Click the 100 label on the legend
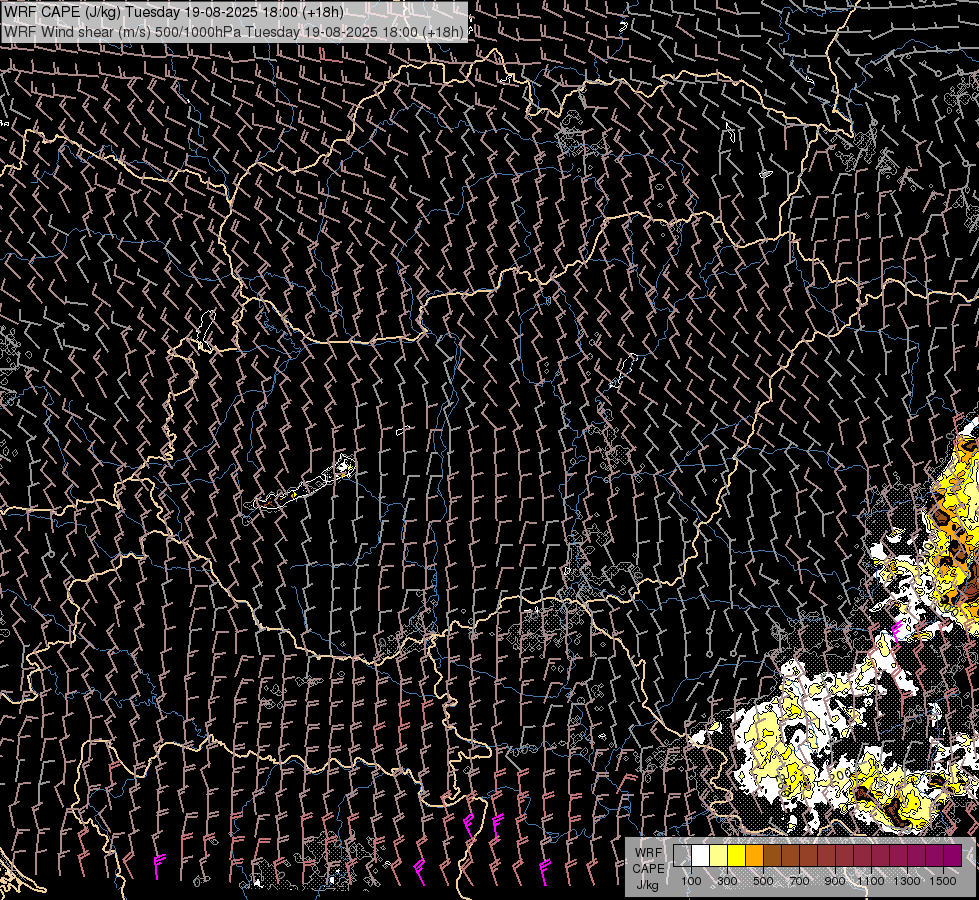The height and width of the screenshot is (900, 979). click(691, 881)
